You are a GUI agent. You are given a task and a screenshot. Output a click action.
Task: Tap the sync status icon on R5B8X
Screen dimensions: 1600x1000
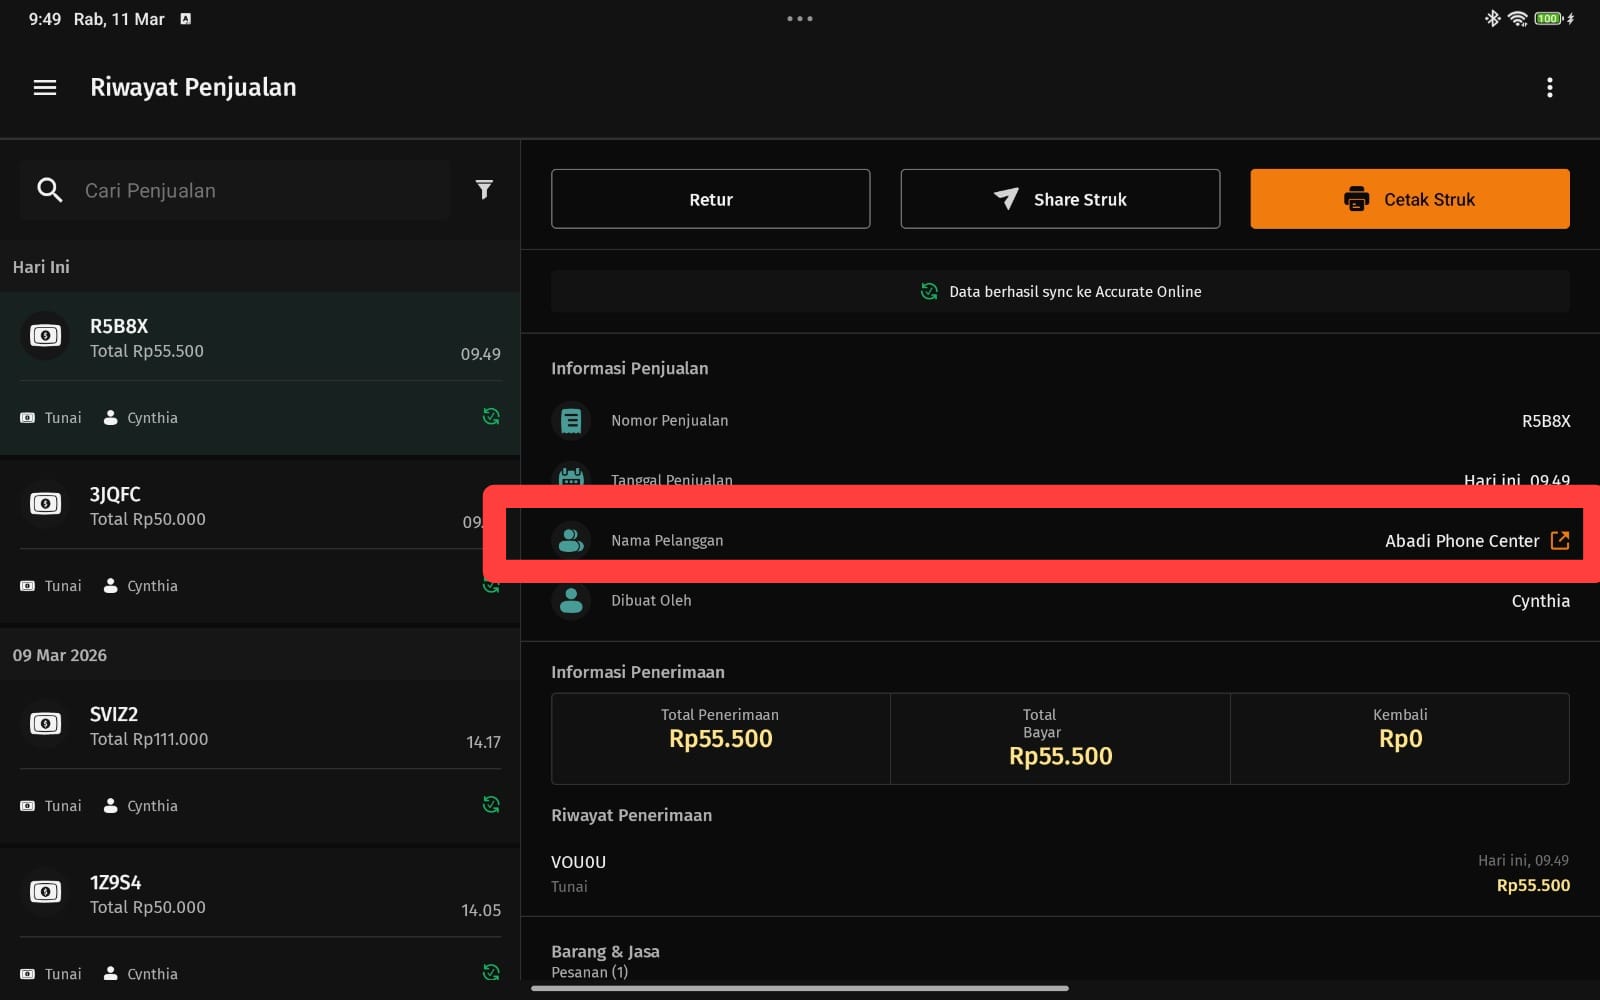(x=491, y=417)
